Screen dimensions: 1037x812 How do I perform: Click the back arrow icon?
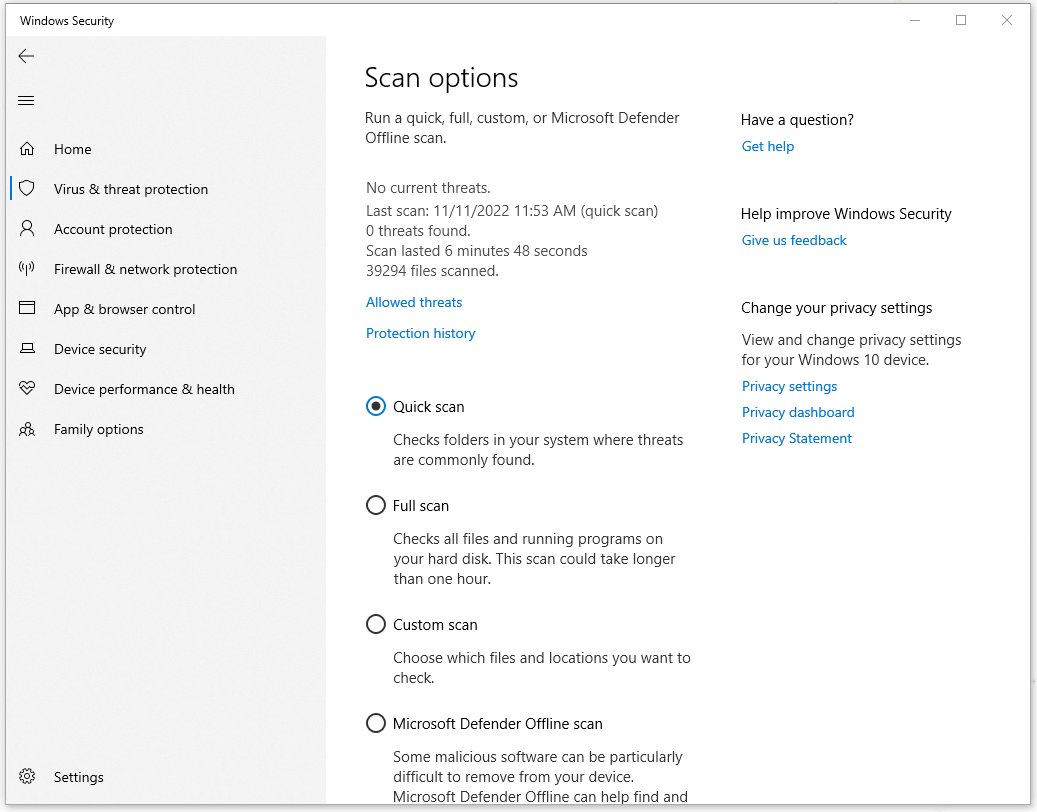point(26,56)
